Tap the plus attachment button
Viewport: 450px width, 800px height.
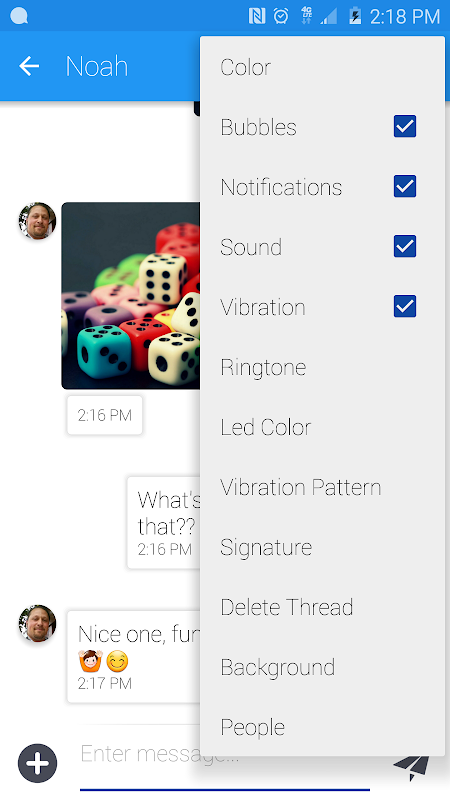37,763
